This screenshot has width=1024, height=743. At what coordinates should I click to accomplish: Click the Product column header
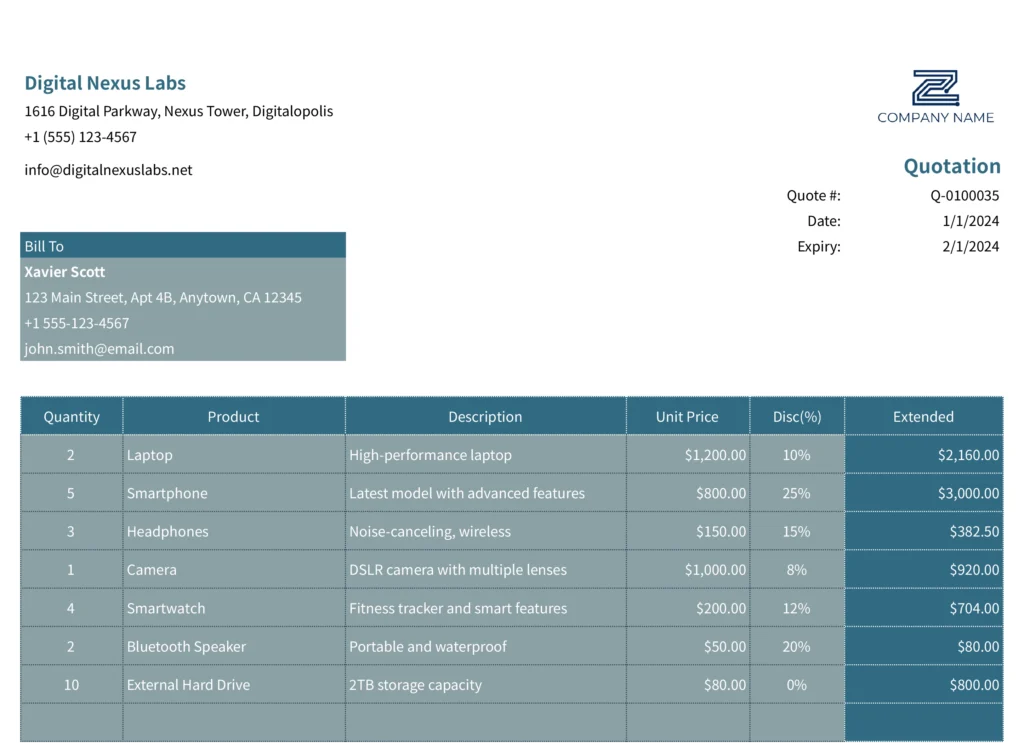[x=233, y=416]
